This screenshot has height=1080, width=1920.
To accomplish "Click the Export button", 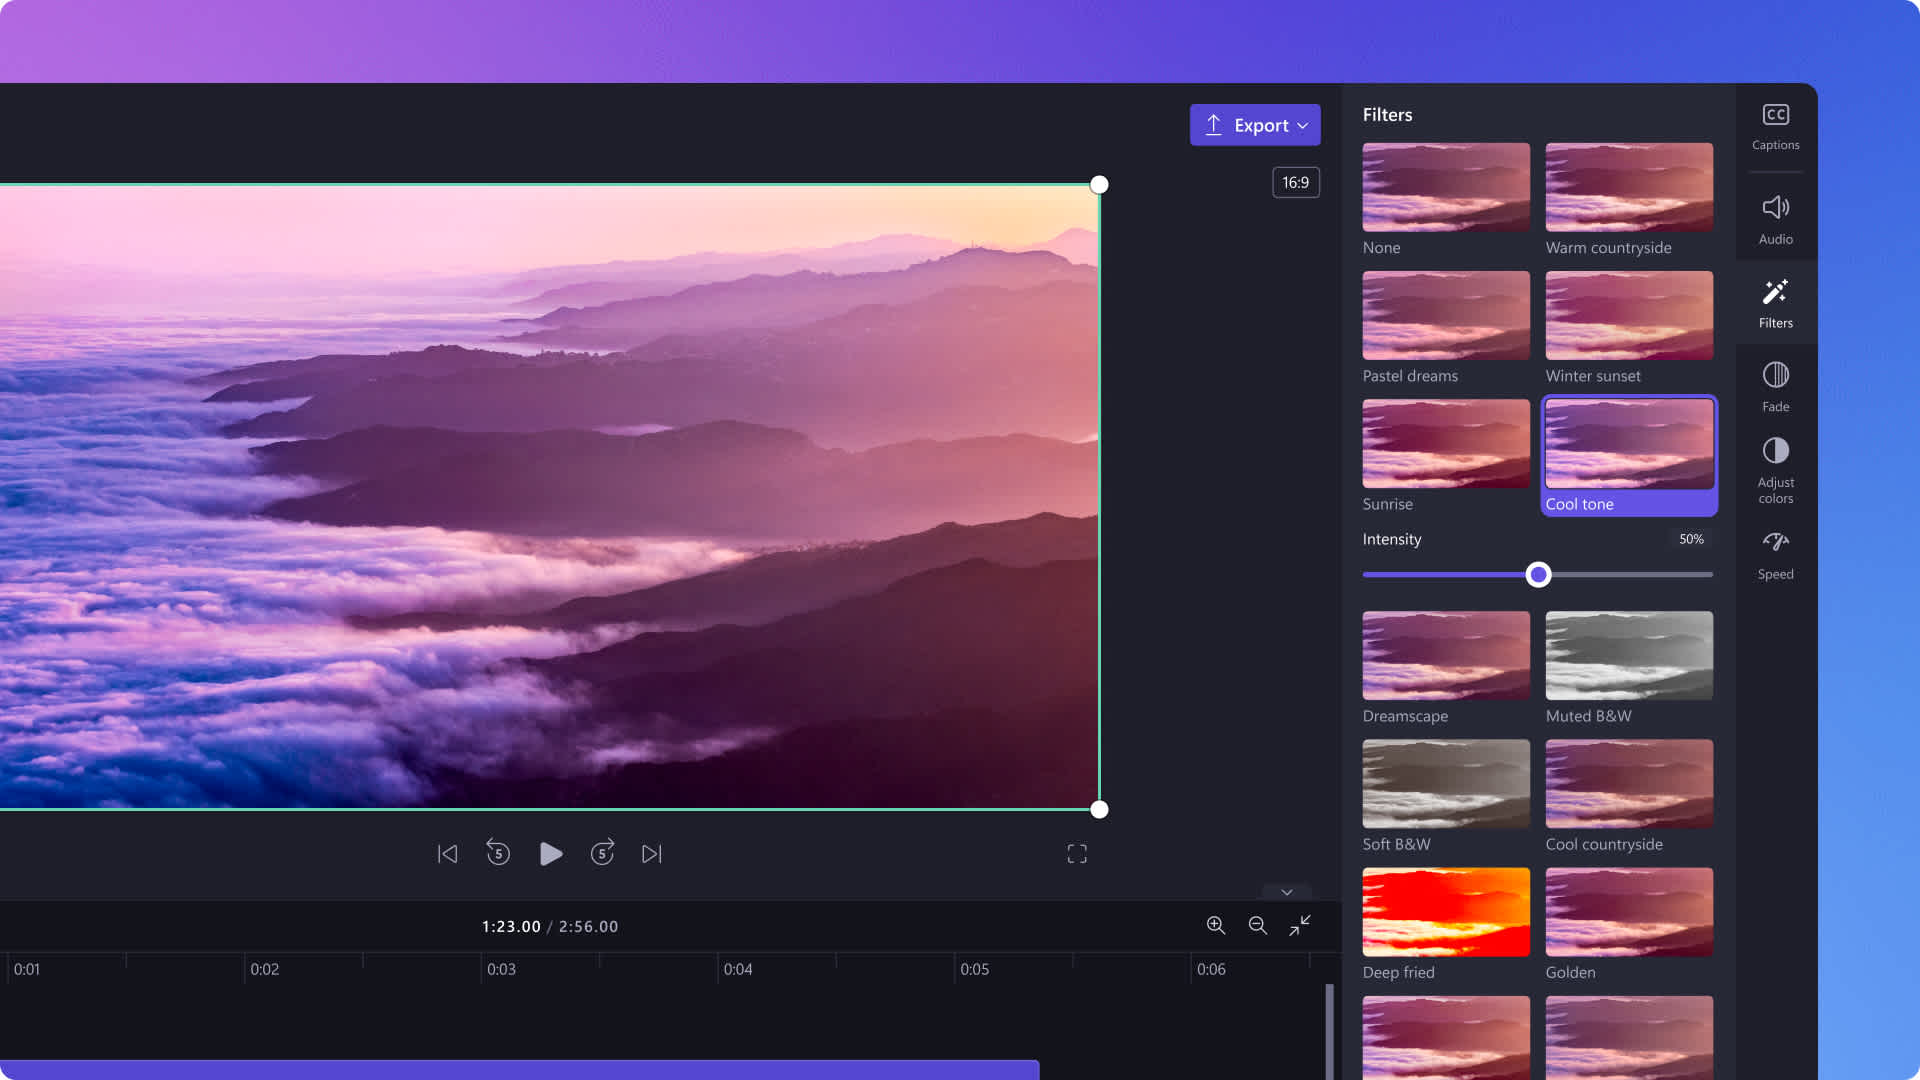I will (x=1254, y=124).
